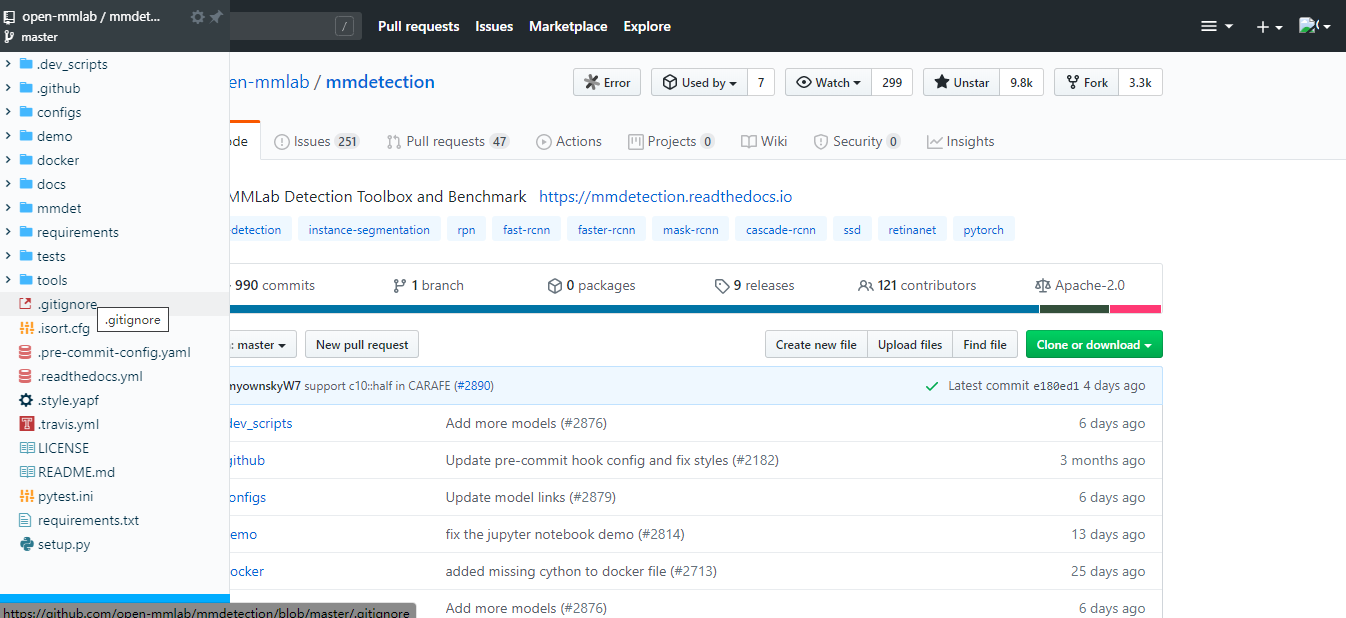
Task: Click the .readthedocs.yml file icon
Action: [x=26, y=376]
